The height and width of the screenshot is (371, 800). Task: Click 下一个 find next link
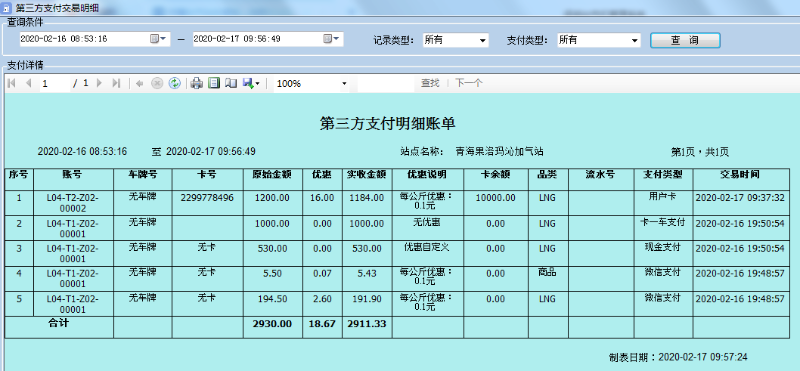[468, 83]
